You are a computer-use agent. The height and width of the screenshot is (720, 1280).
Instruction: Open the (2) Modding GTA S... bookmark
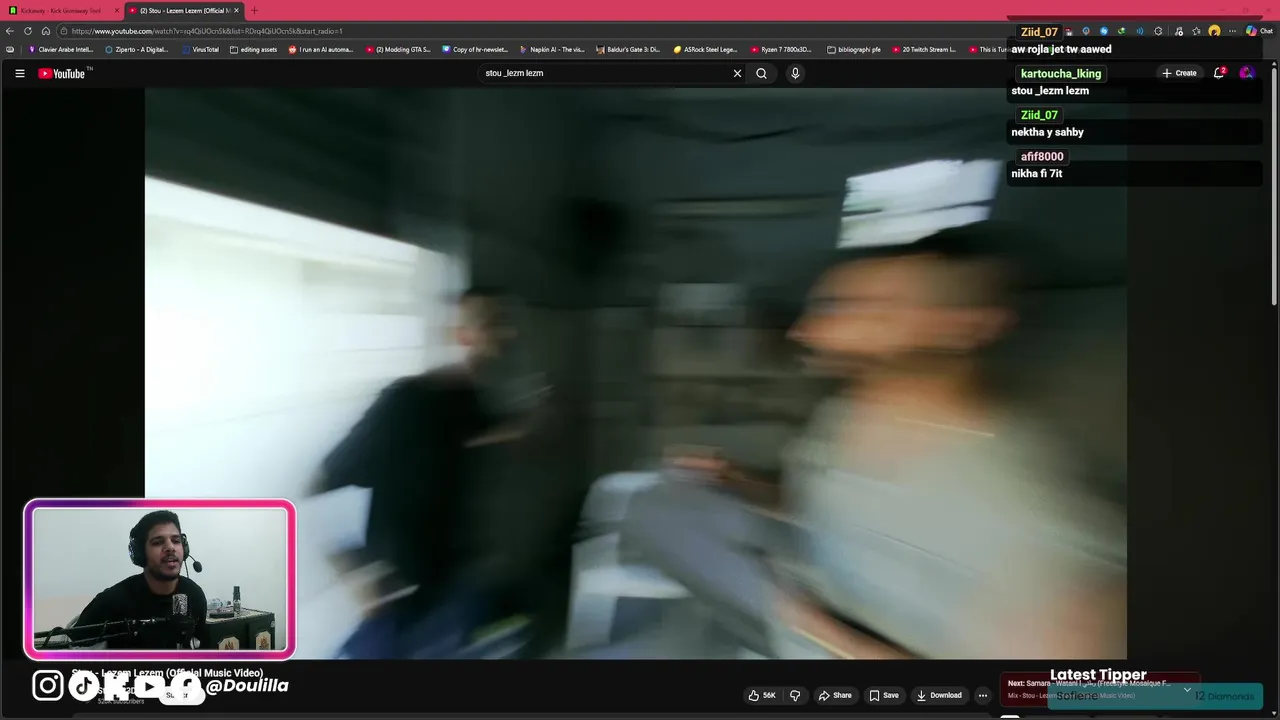pos(398,49)
